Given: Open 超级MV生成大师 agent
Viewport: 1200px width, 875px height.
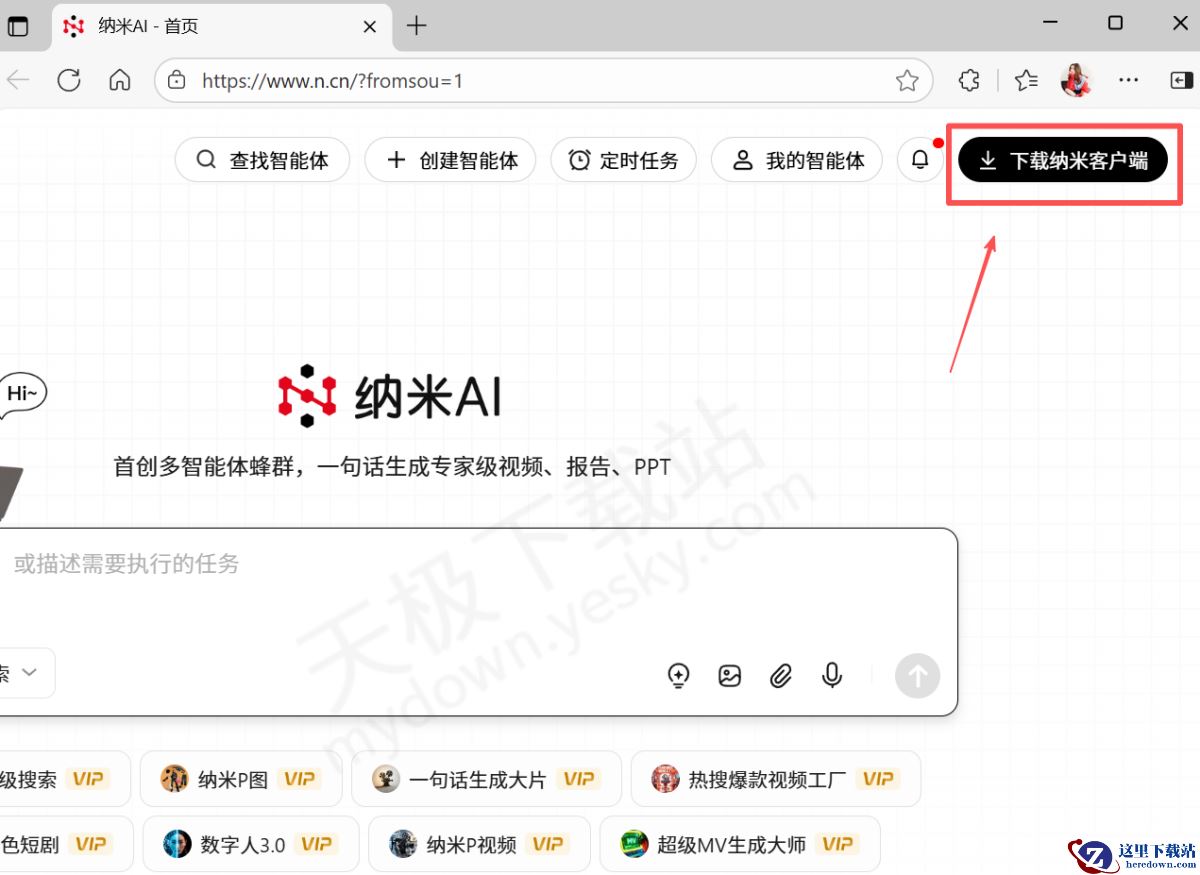Looking at the screenshot, I should pos(739,844).
